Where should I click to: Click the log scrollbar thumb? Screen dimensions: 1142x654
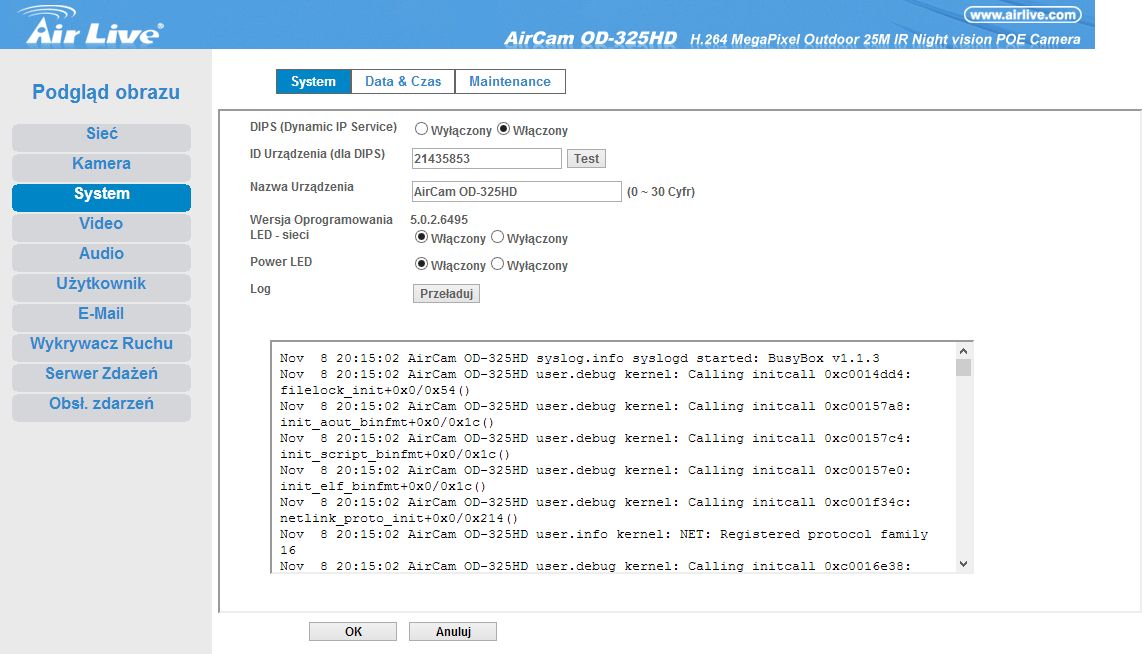(x=964, y=368)
